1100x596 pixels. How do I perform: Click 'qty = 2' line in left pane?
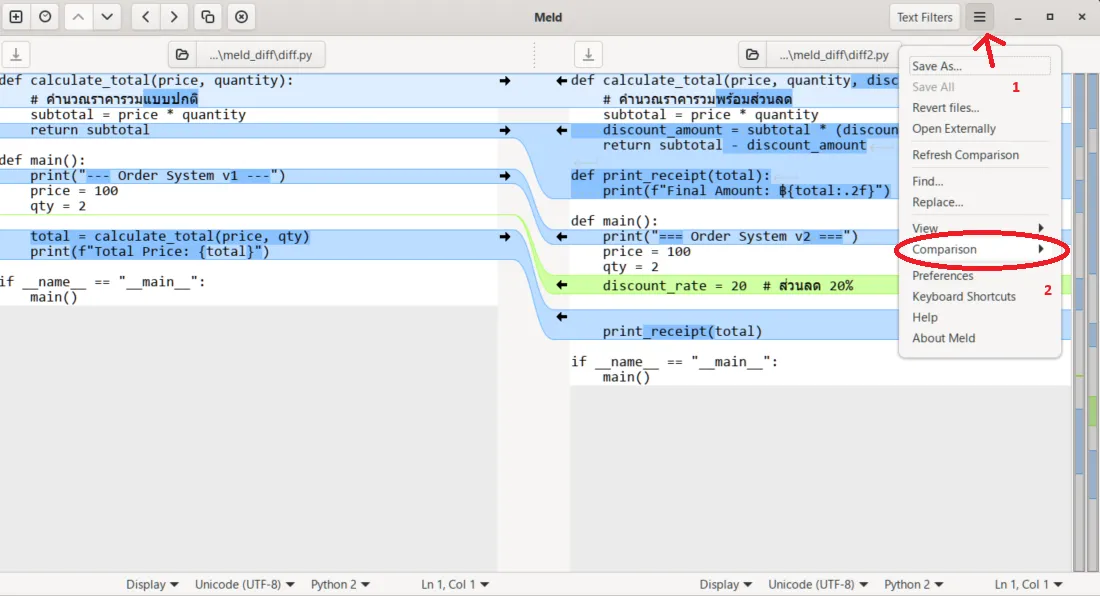58,206
